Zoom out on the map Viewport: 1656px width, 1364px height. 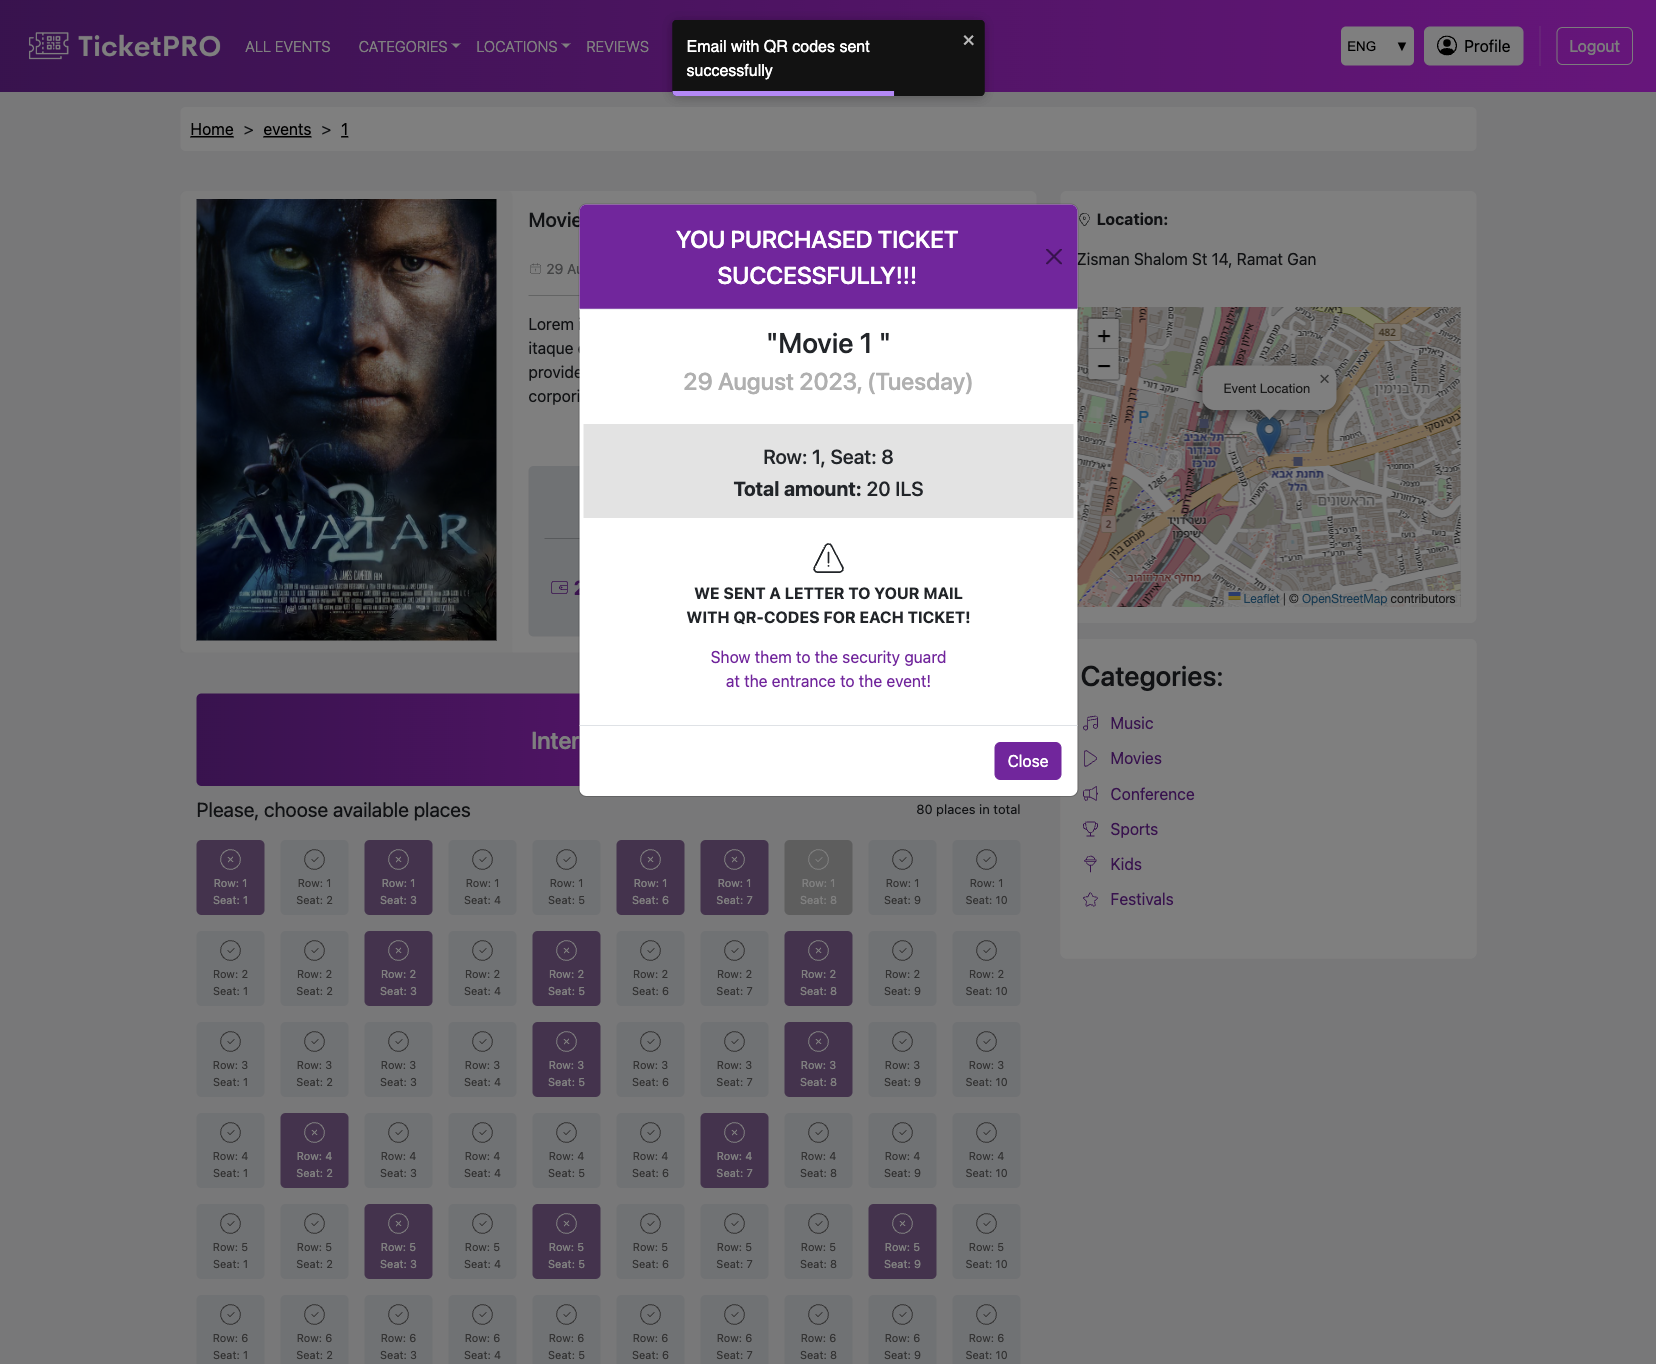1103,365
